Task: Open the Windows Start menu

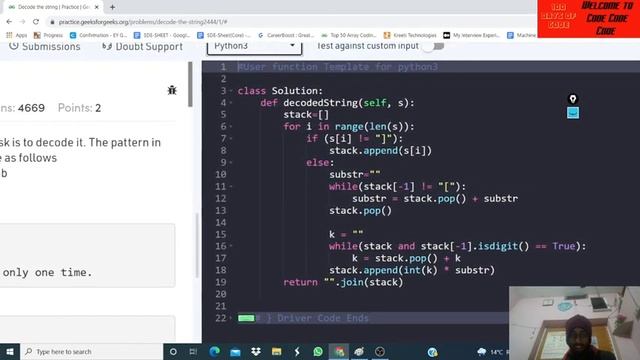Action: point(10,351)
